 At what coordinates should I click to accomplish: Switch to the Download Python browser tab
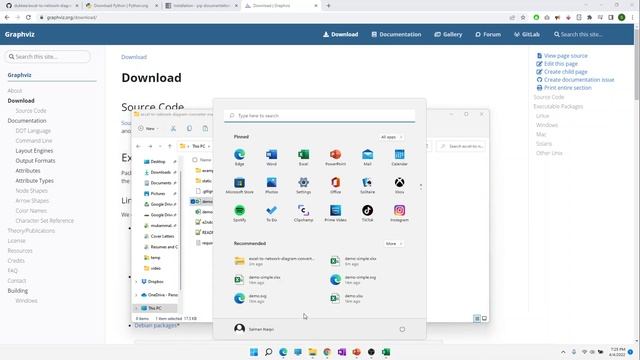point(121,6)
